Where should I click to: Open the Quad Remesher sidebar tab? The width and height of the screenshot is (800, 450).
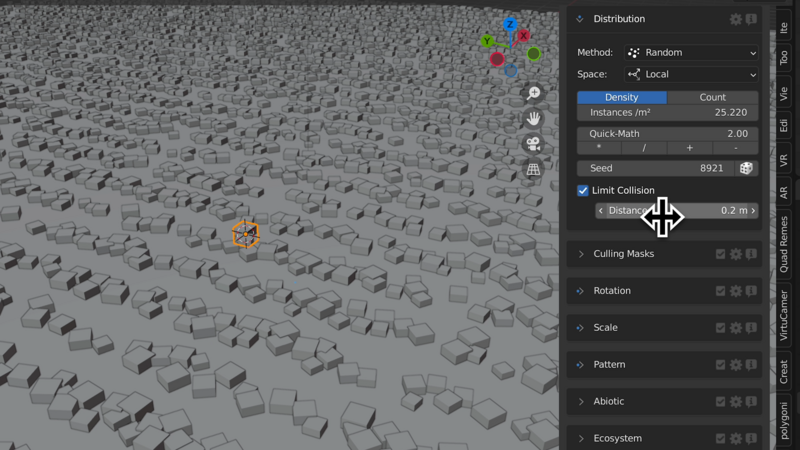click(x=784, y=244)
